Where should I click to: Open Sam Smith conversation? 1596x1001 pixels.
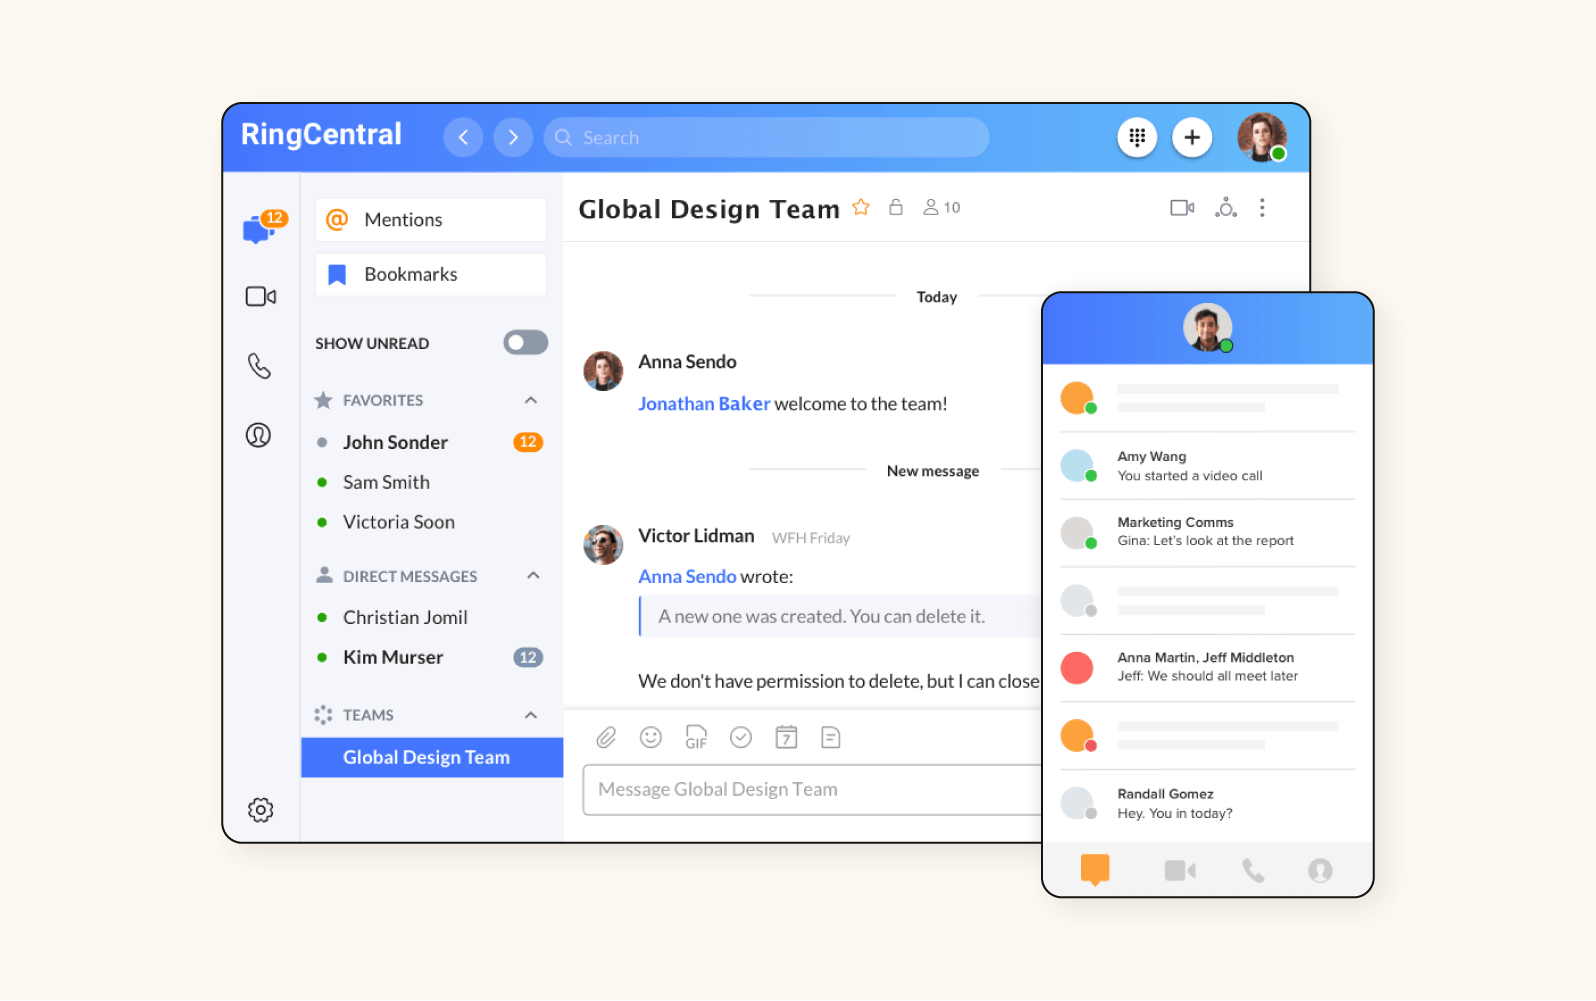click(x=431, y=482)
